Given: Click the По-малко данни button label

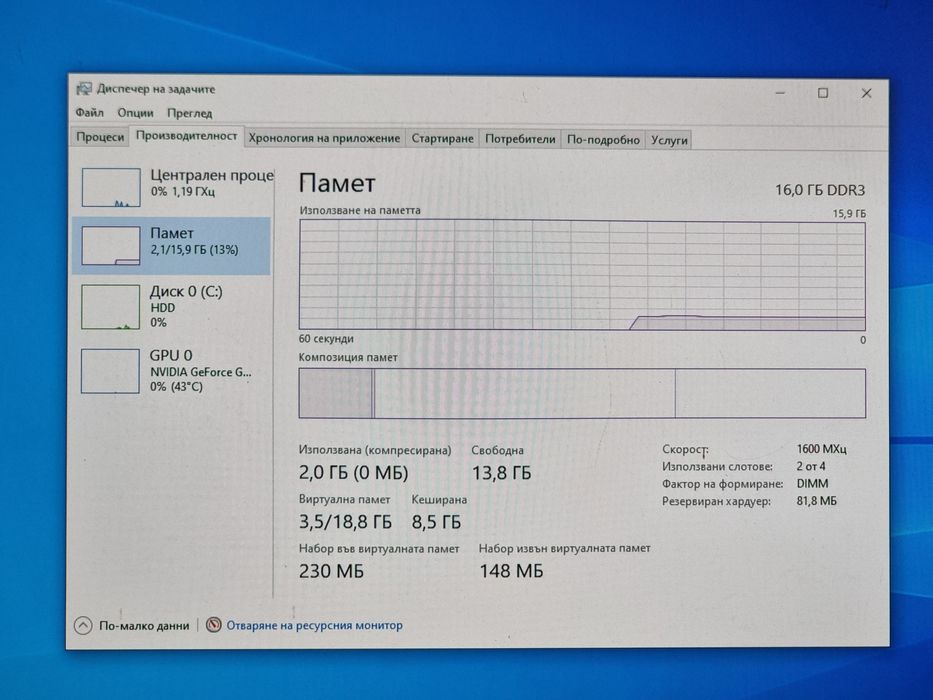Looking at the screenshot, I should pyautogui.click(x=144, y=626).
